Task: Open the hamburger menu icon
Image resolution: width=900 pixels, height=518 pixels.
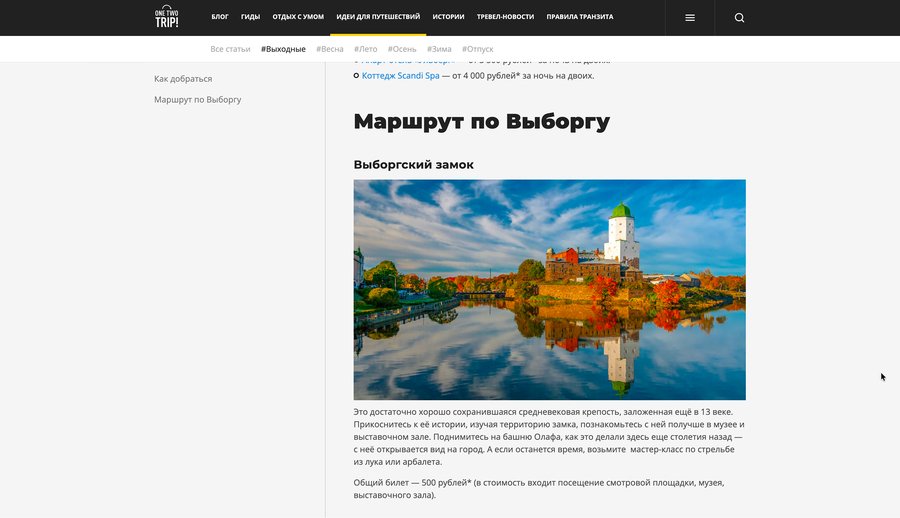Action: [x=690, y=18]
